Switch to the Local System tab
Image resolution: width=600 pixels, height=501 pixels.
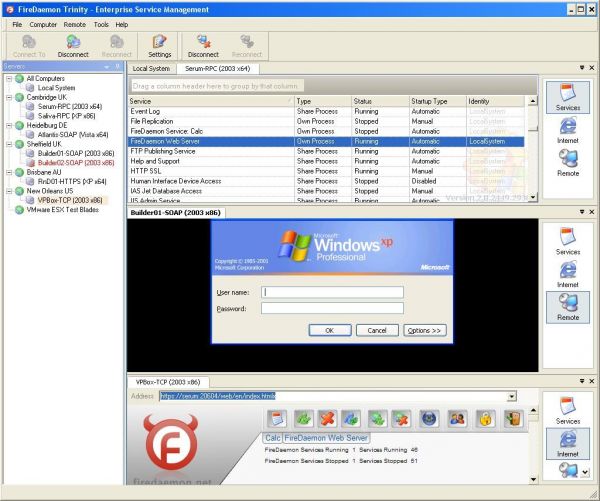point(151,69)
